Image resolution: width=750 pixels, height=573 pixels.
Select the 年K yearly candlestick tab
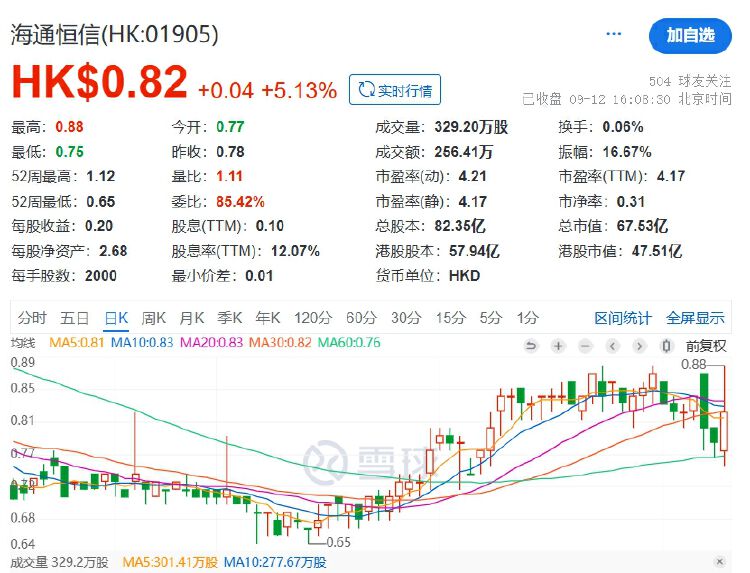point(268,318)
